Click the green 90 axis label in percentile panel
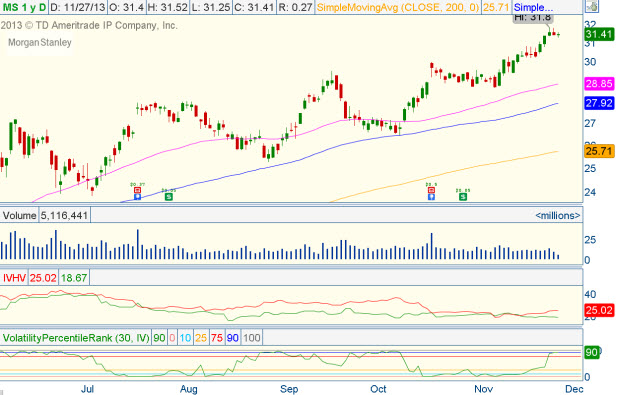Image resolution: width=625 pixels, height=395 pixels. pyautogui.click(x=592, y=352)
